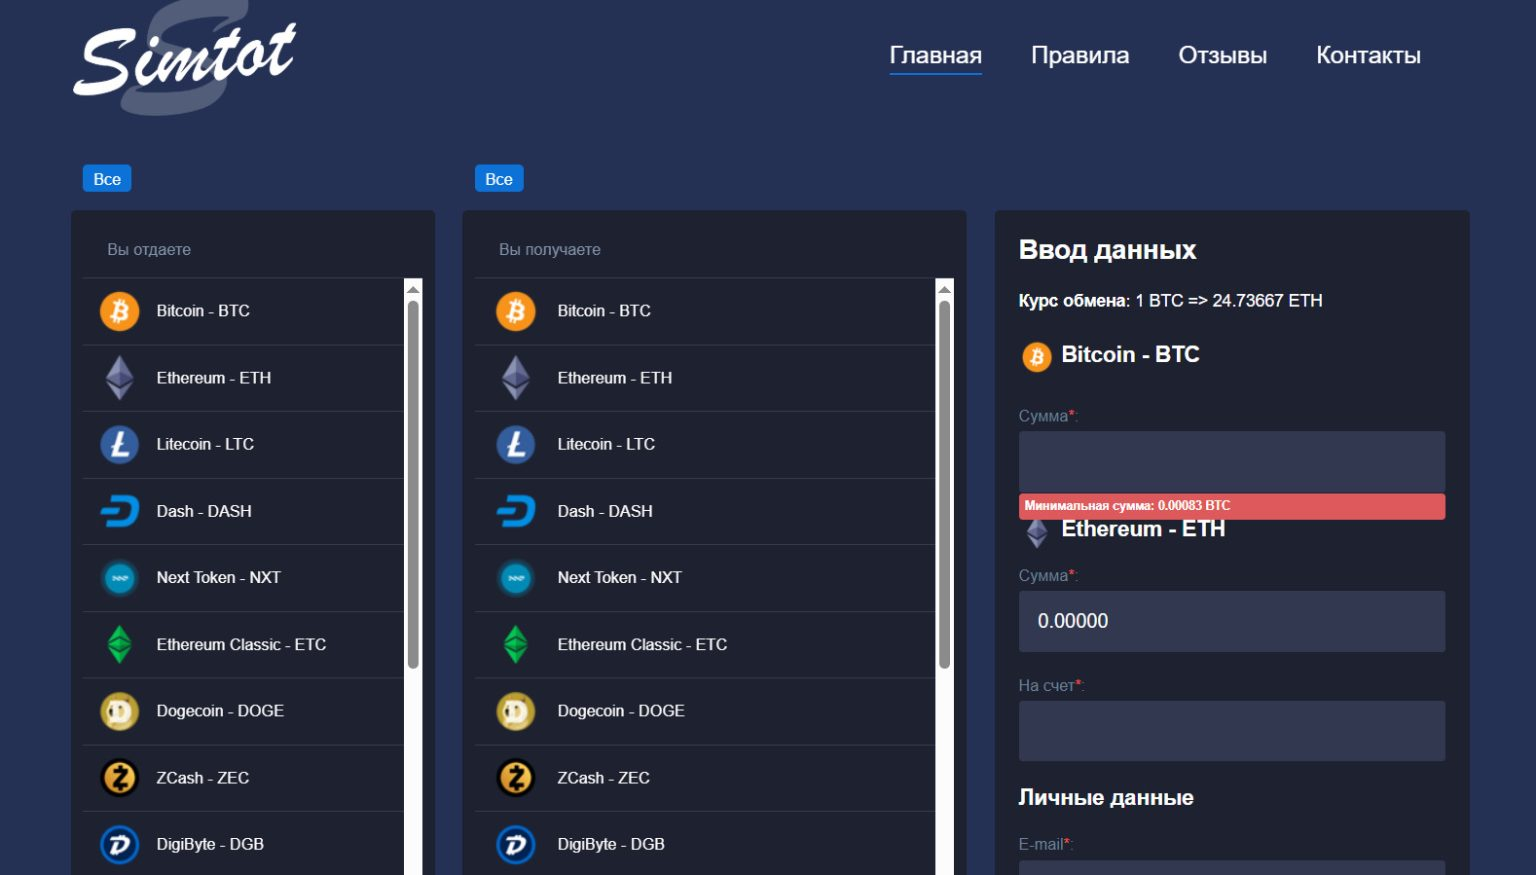This screenshot has height=875, width=1536.
Task: Click the Bitcoin icon in the give list
Action: (120, 311)
